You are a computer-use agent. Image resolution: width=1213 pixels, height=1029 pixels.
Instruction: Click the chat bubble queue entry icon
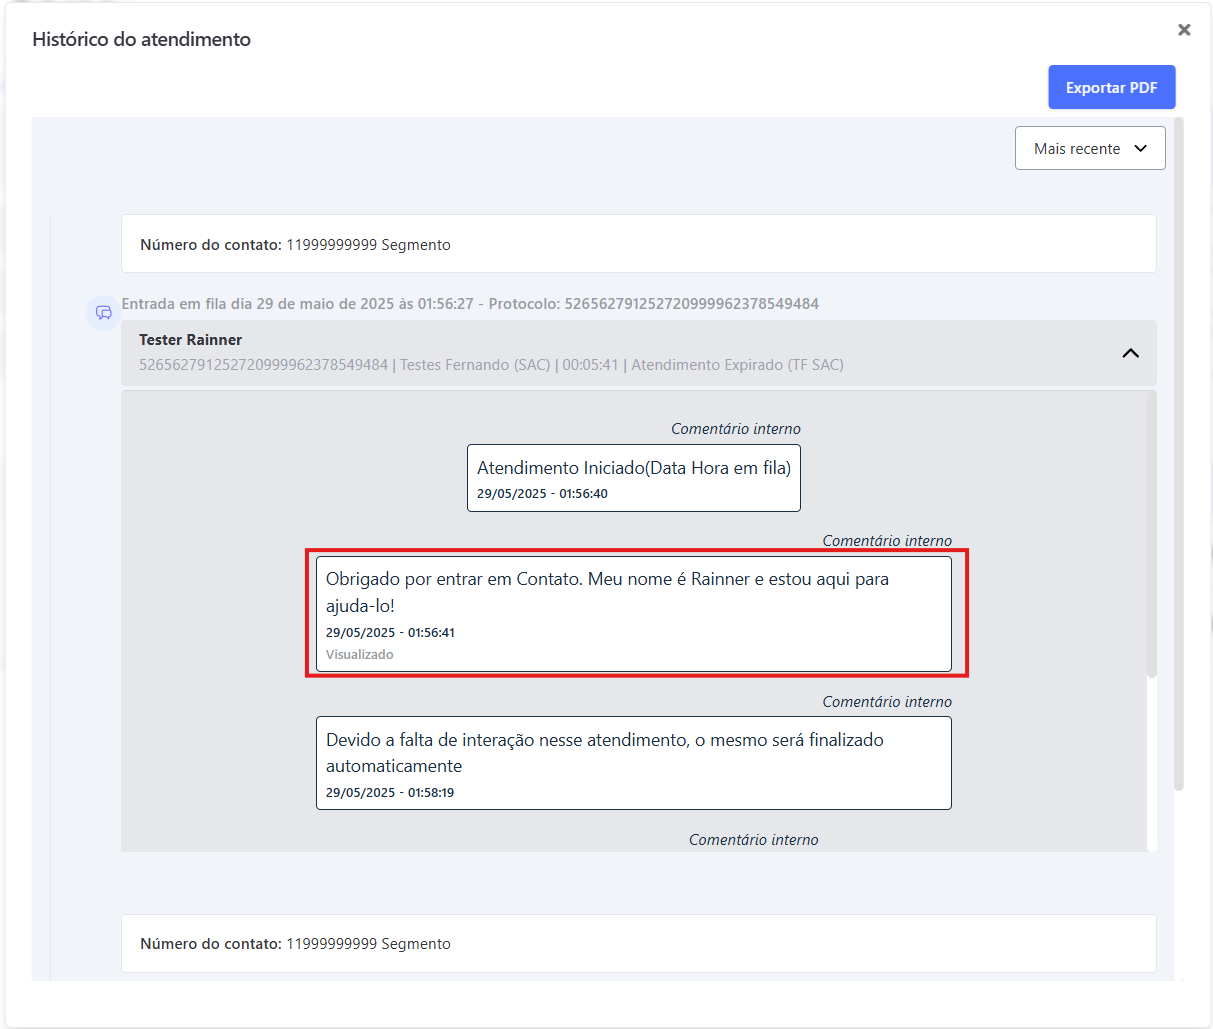click(103, 313)
